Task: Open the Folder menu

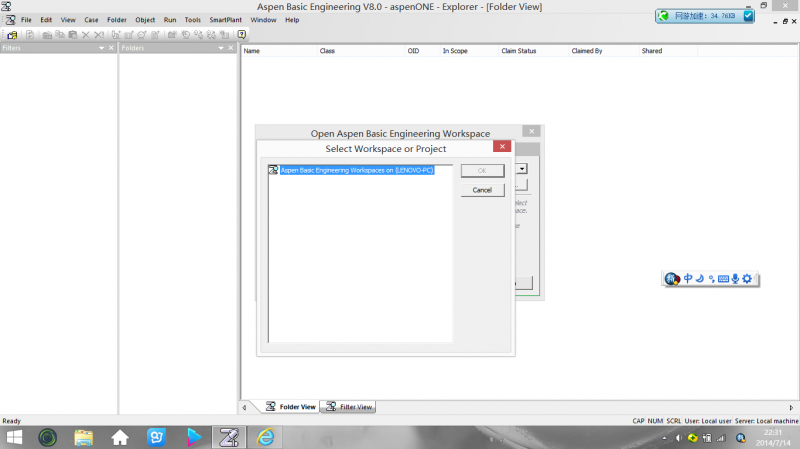Action: (117, 20)
